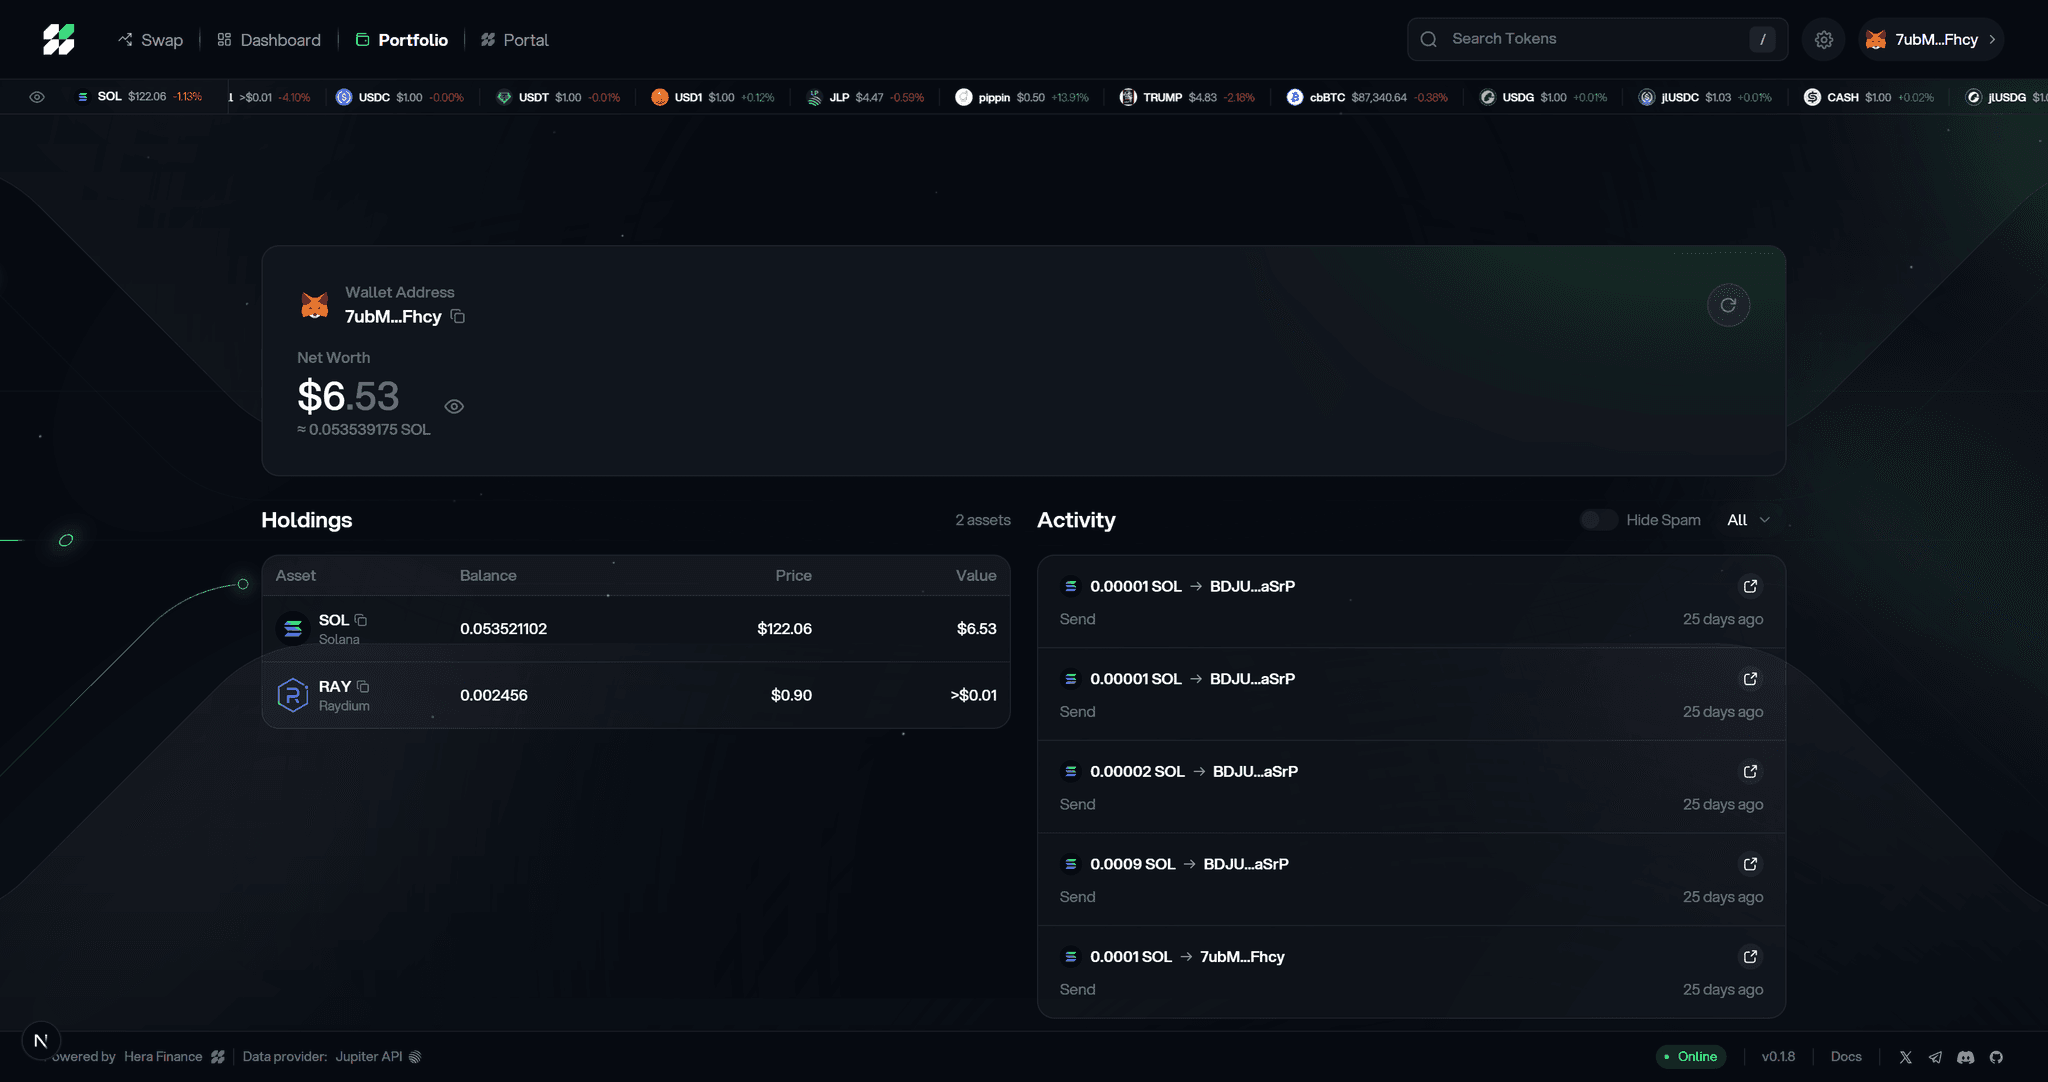The height and width of the screenshot is (1082, 2048).
Task: Toggle Hide Spam in Activity panel
Action: coord(1598,520)
